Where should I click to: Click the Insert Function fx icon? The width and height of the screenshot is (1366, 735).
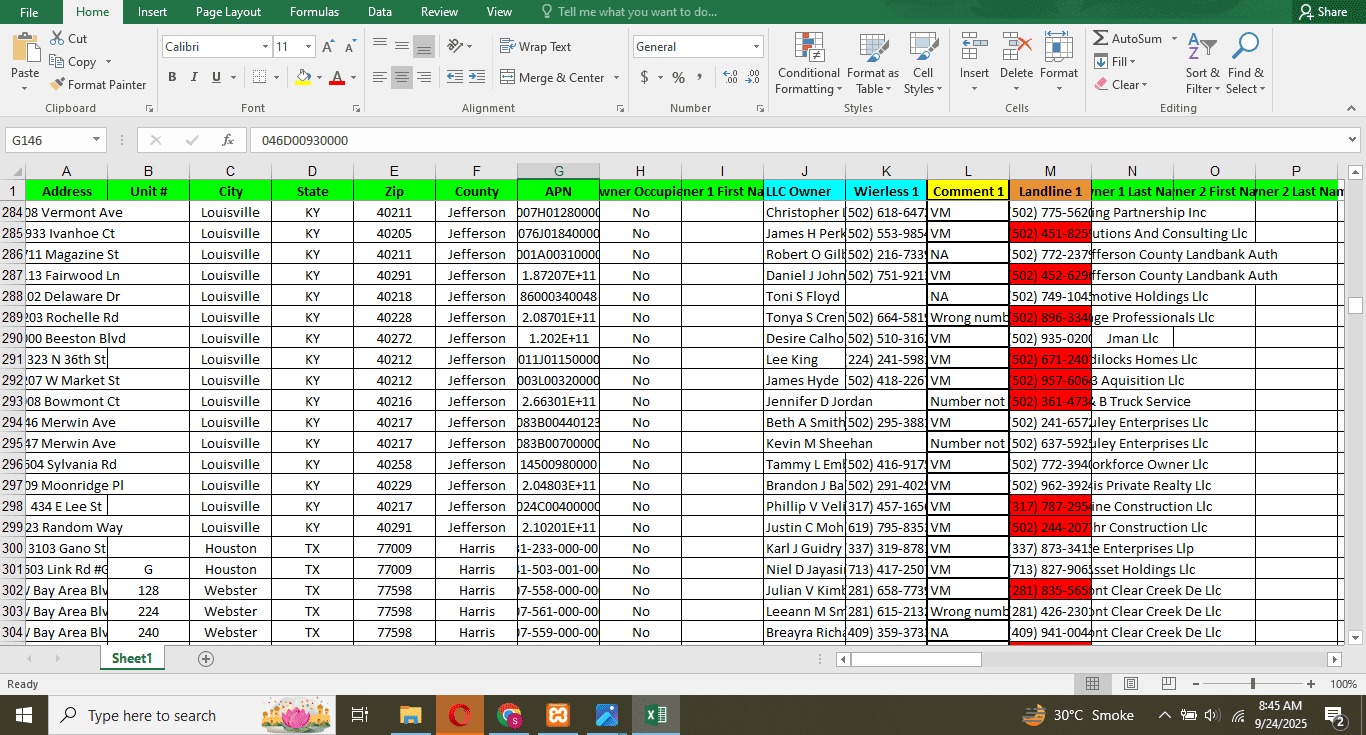(x=228, y=141)
